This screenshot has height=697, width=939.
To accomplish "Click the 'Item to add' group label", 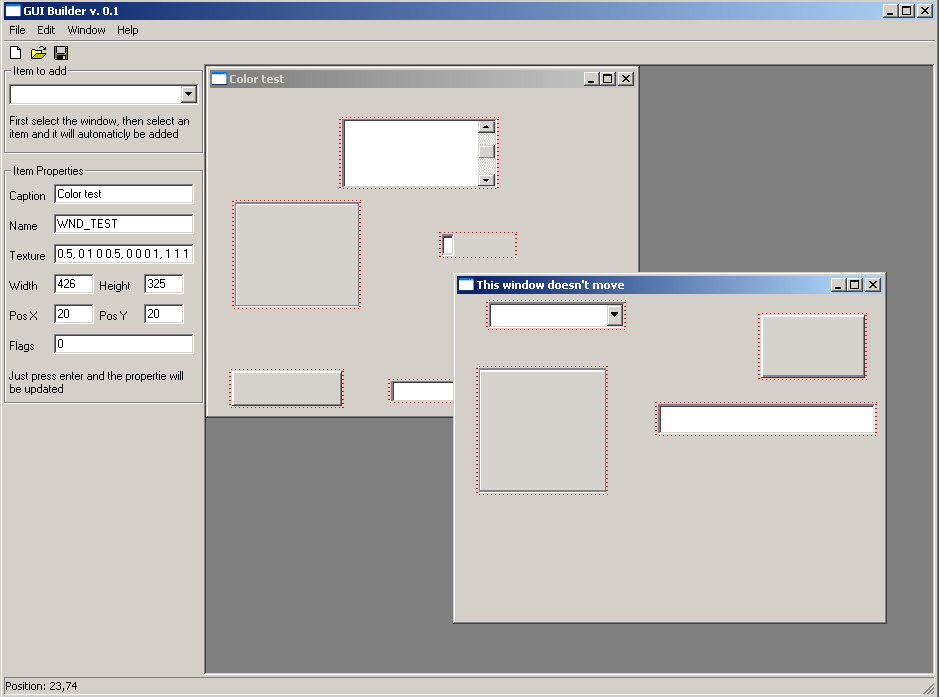I will [40, 71].
